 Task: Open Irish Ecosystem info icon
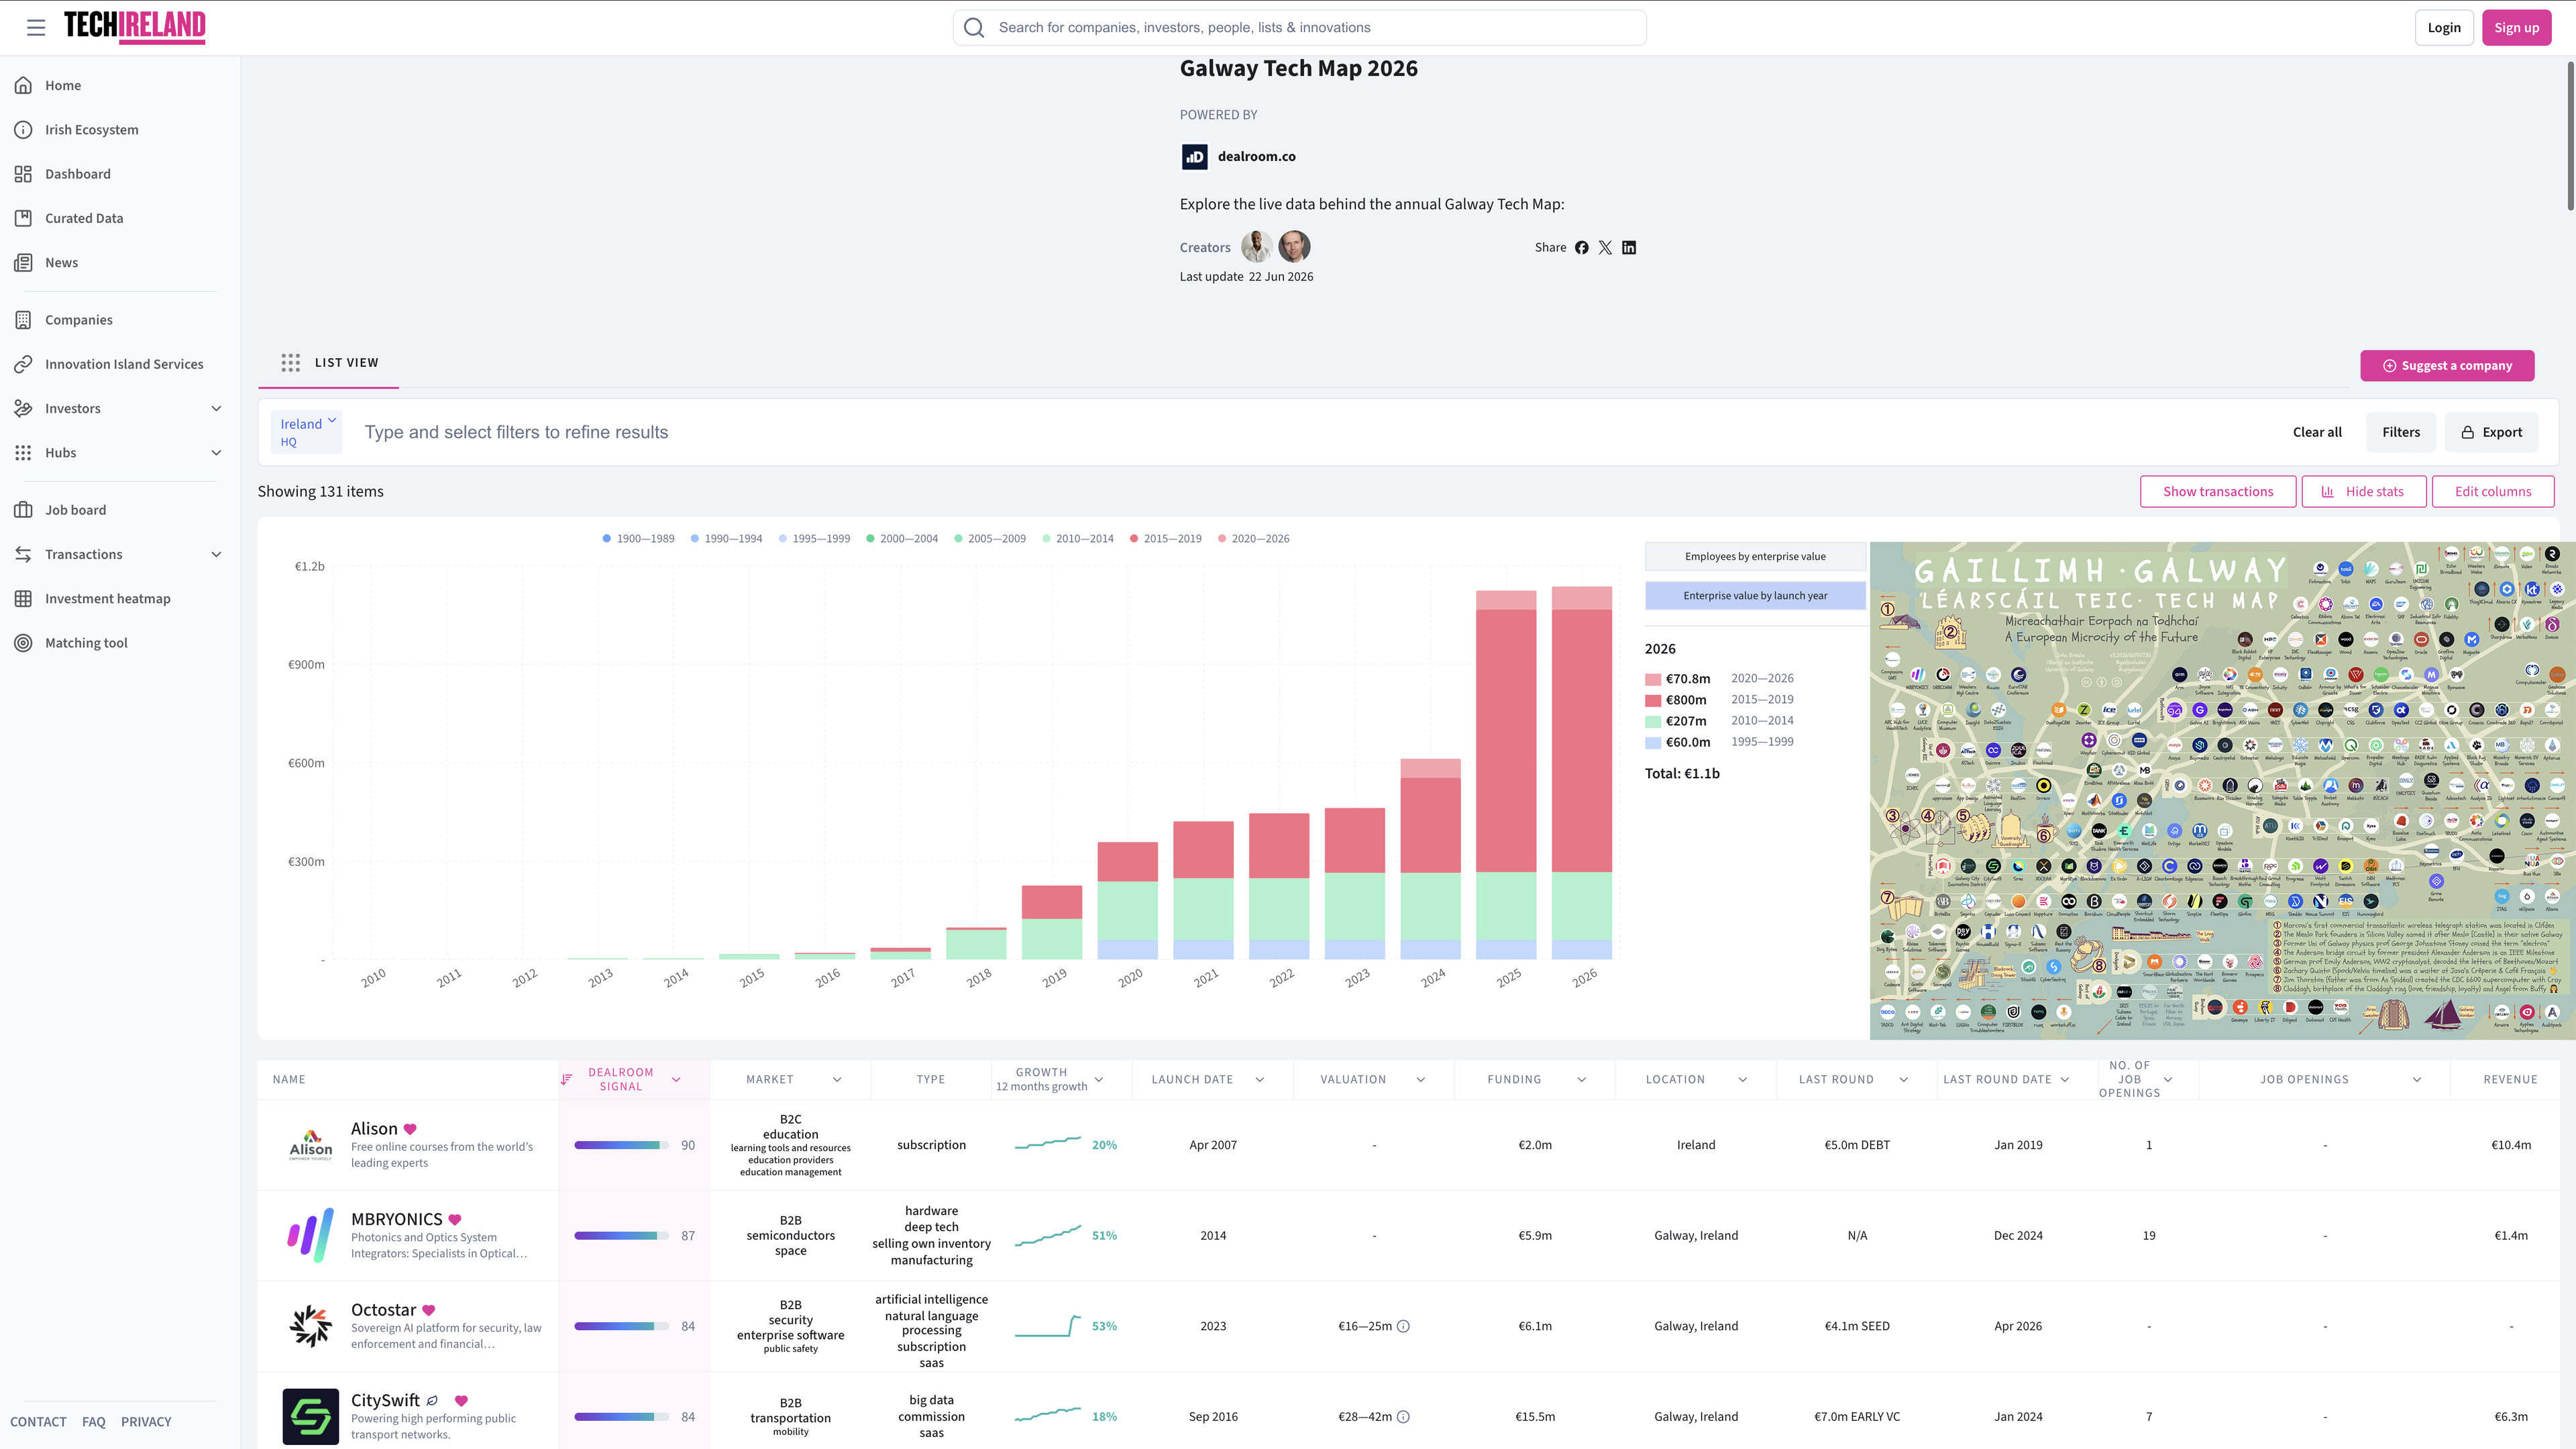23,130
